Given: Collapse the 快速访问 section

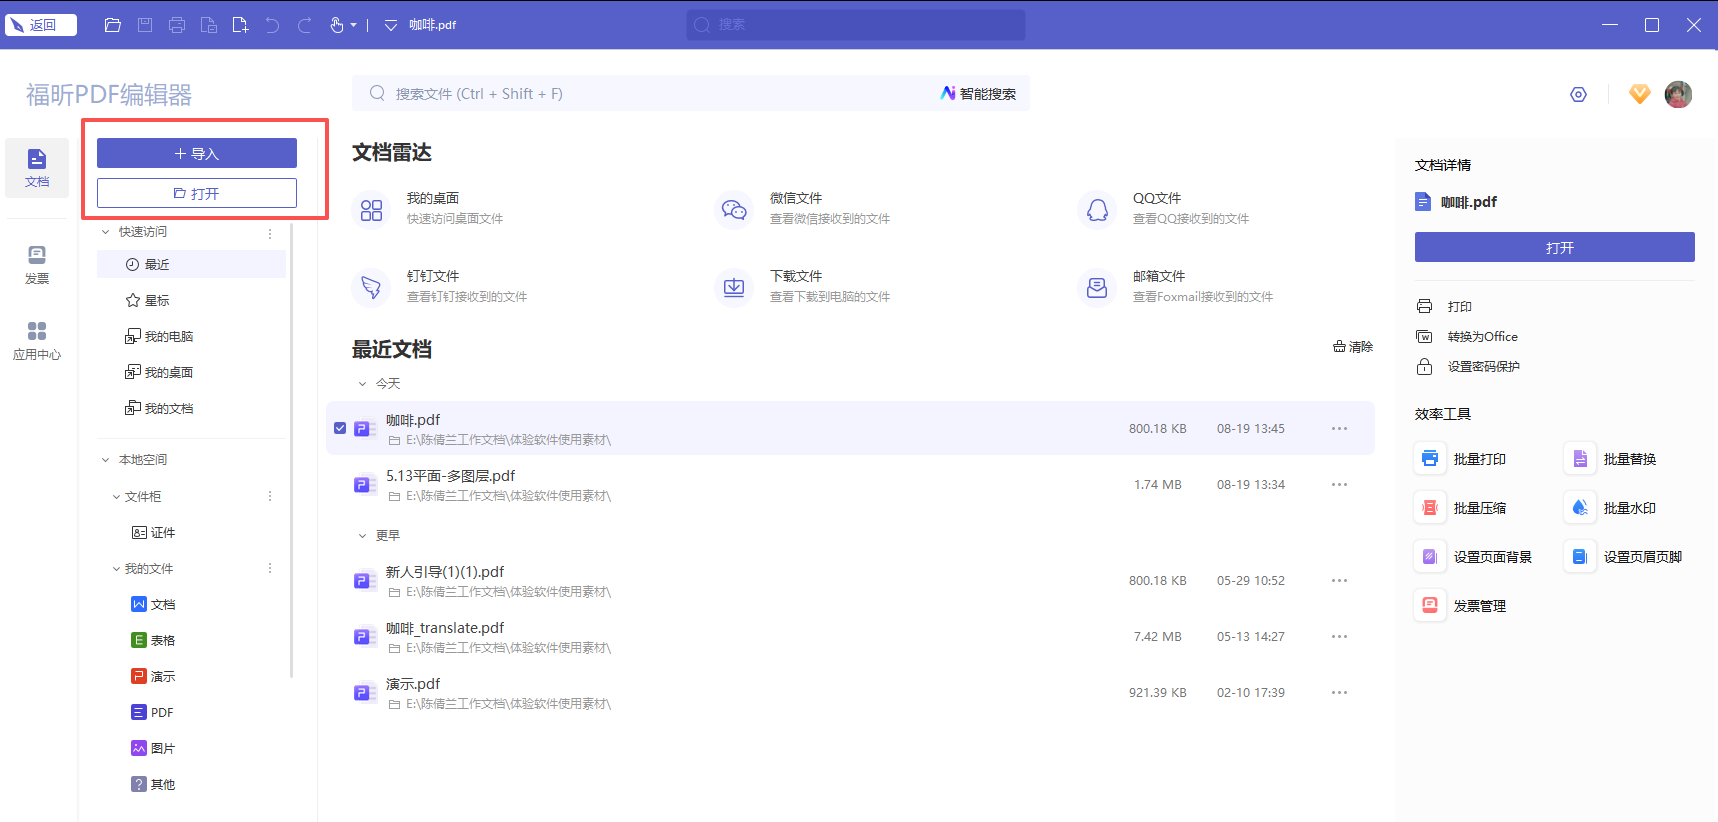Looking at the screenshot, I should tap(106, 232).
